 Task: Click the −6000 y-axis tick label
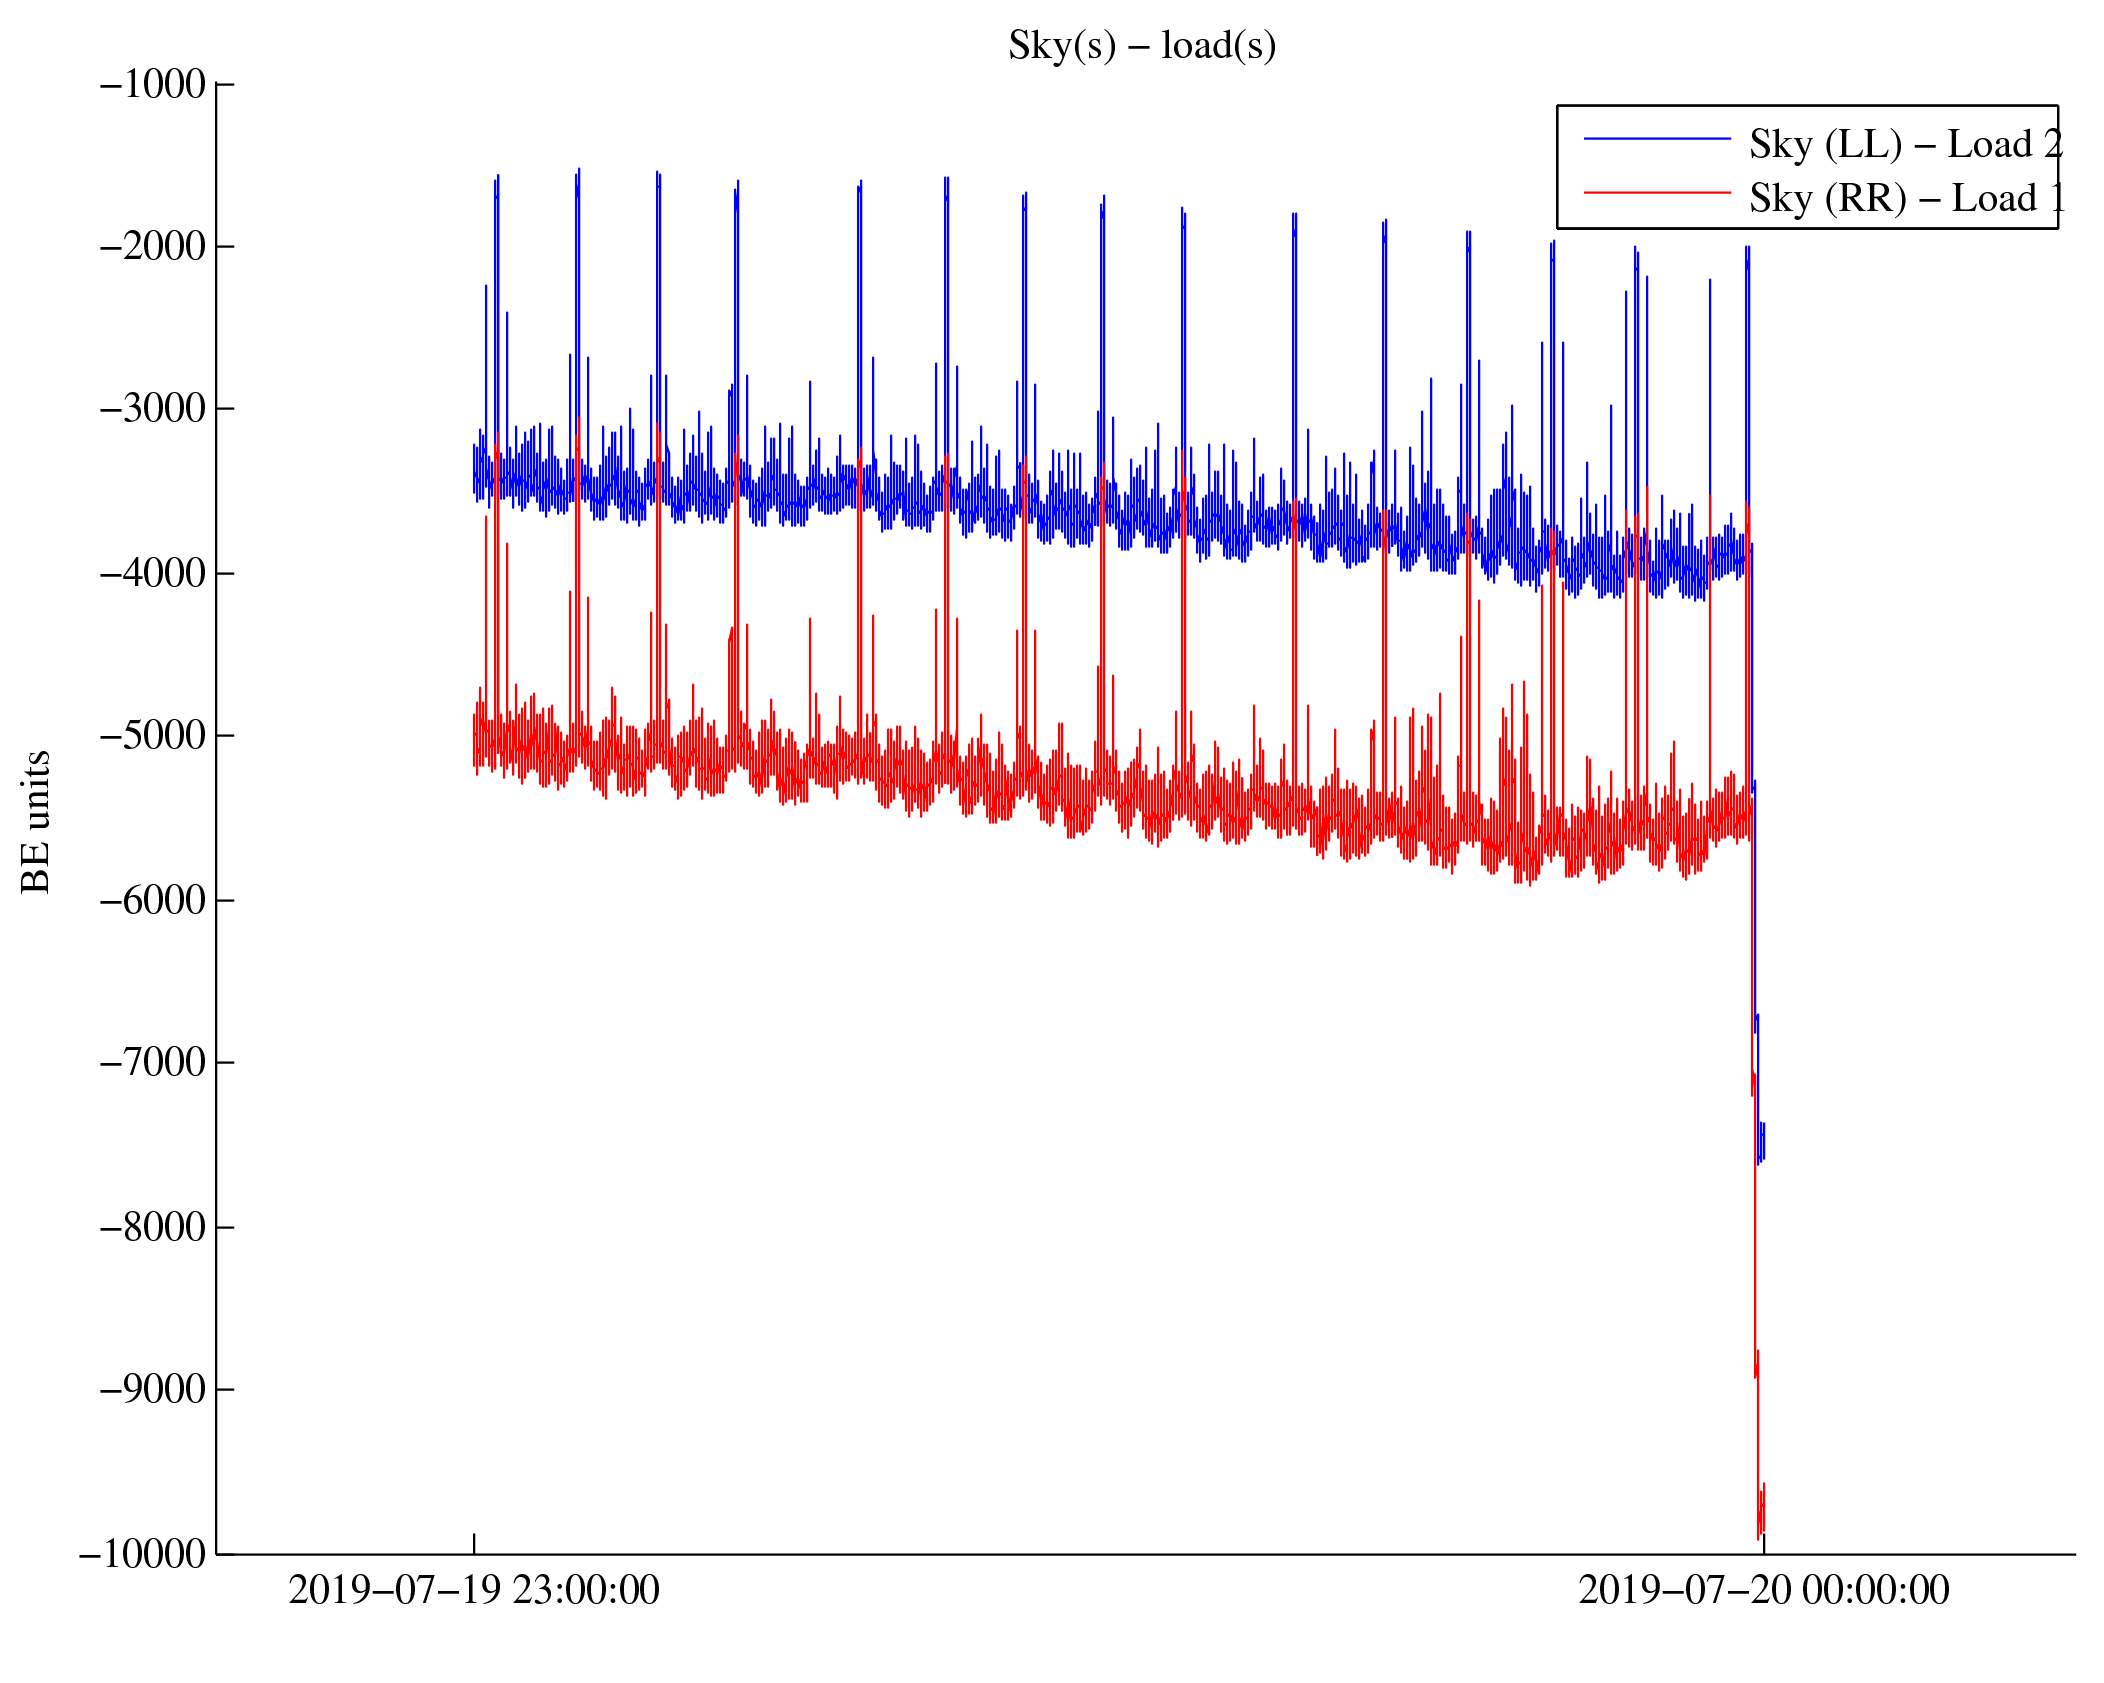(153, 900)
